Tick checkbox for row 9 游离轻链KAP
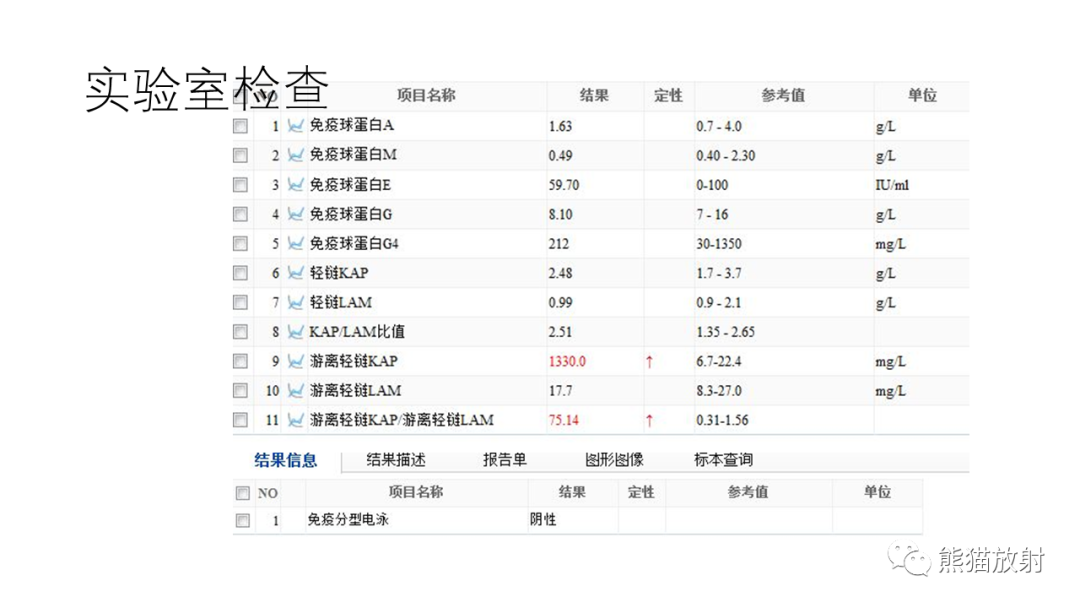1080x608 pixels. [x=240, y=361]
